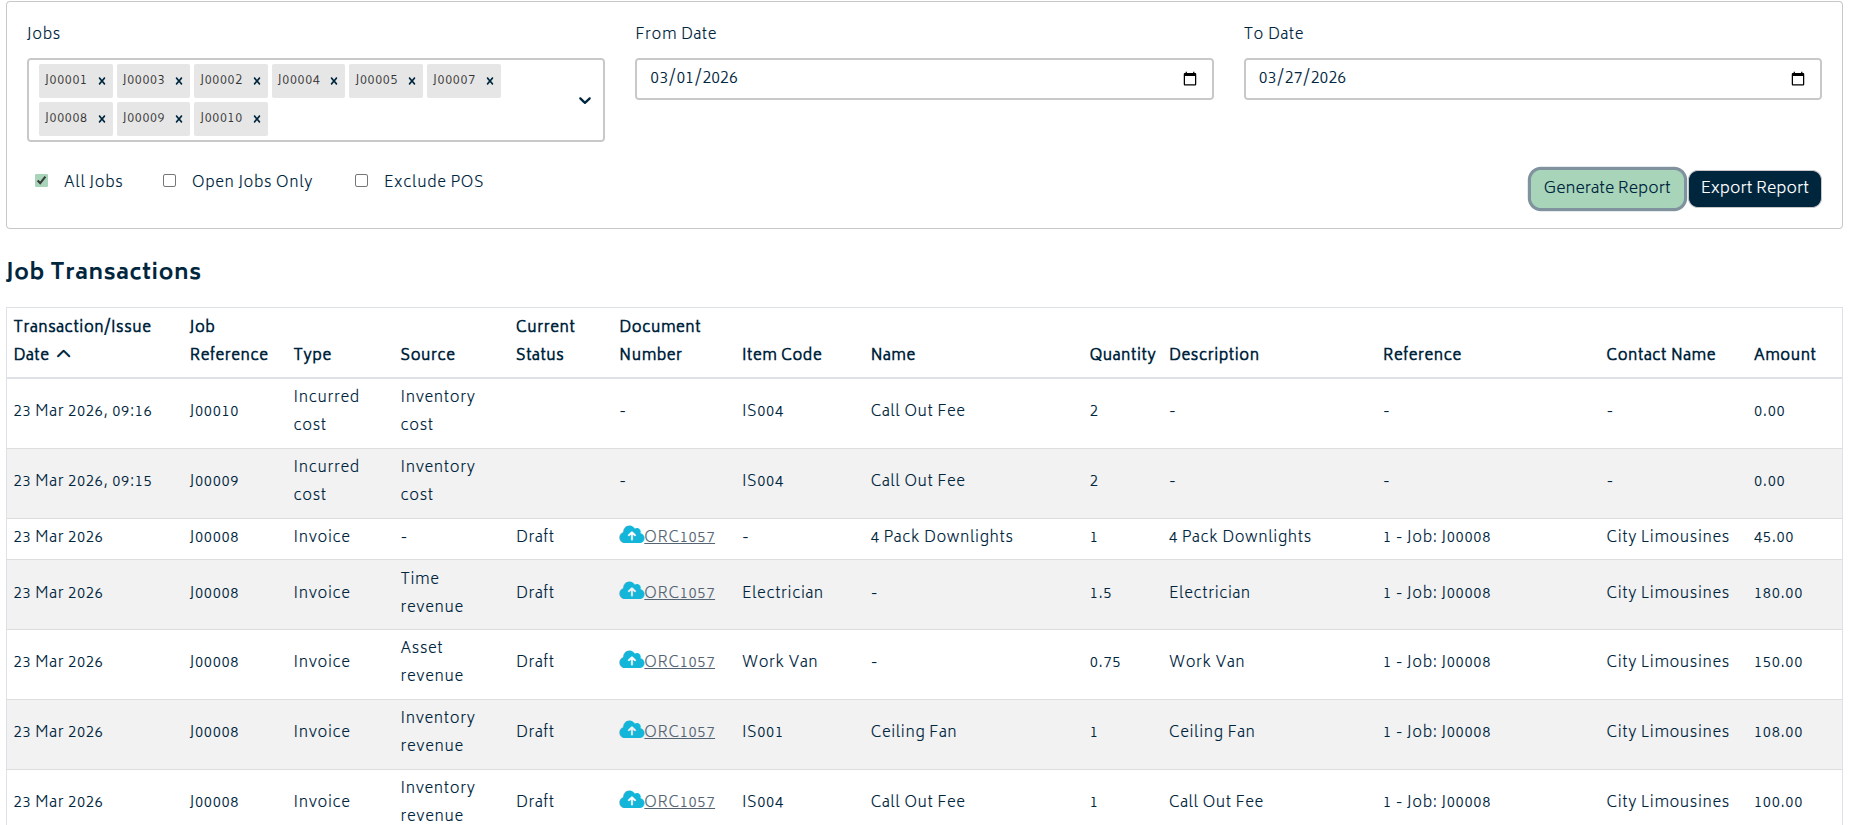Click the Amount column header

[1784, 354]
